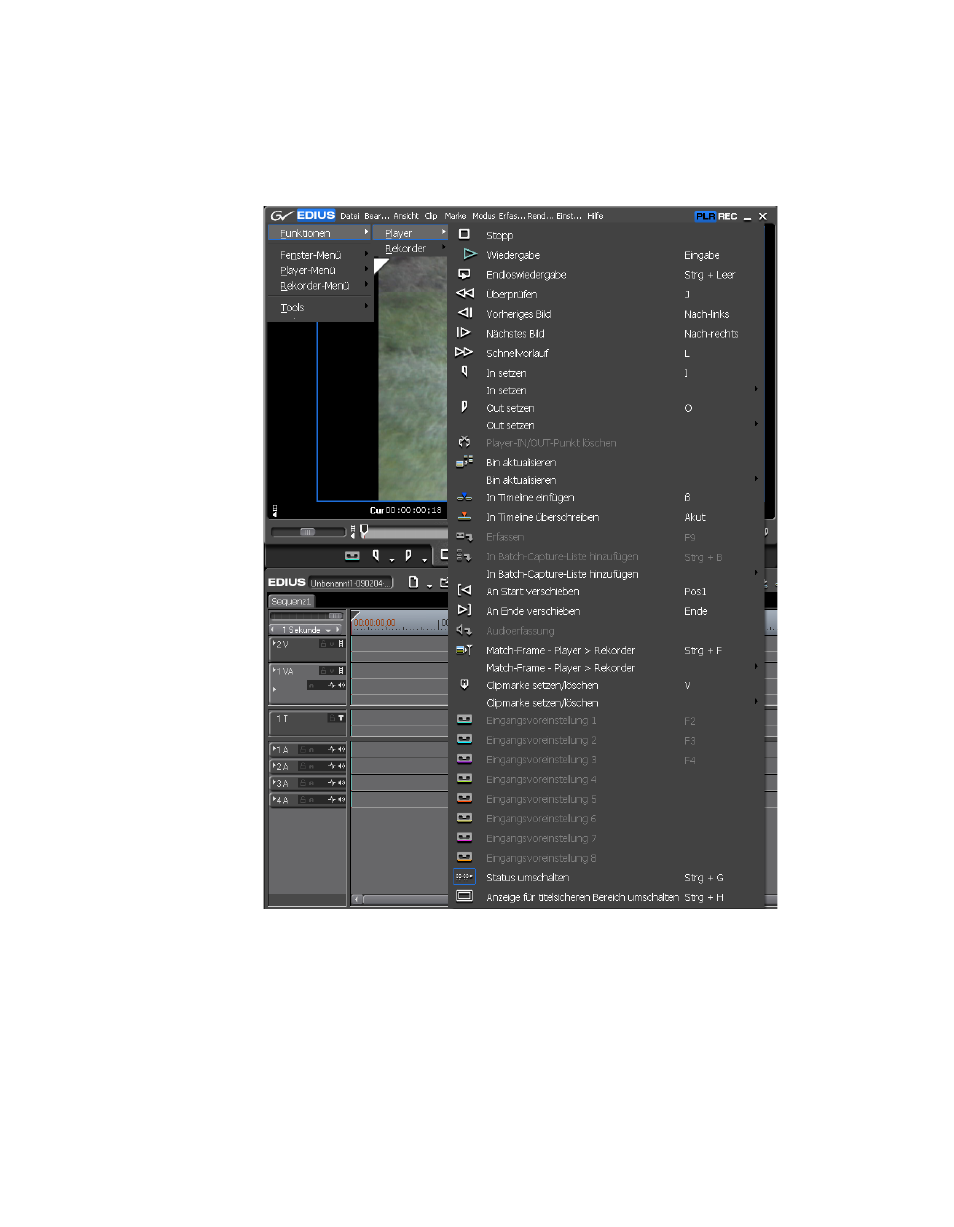954x1227 pixels.
Task: Open the Marke menu
Action: pos(455,216)
